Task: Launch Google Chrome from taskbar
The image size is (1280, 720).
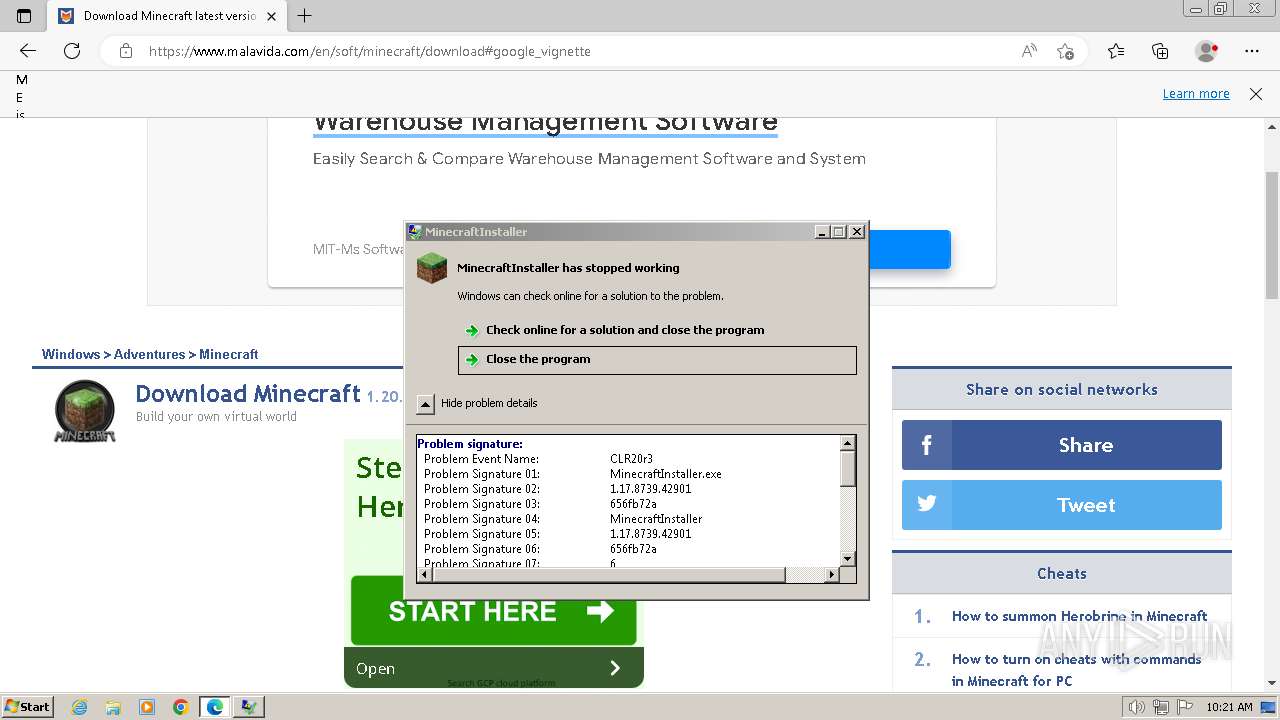Action: click(181, 707)
